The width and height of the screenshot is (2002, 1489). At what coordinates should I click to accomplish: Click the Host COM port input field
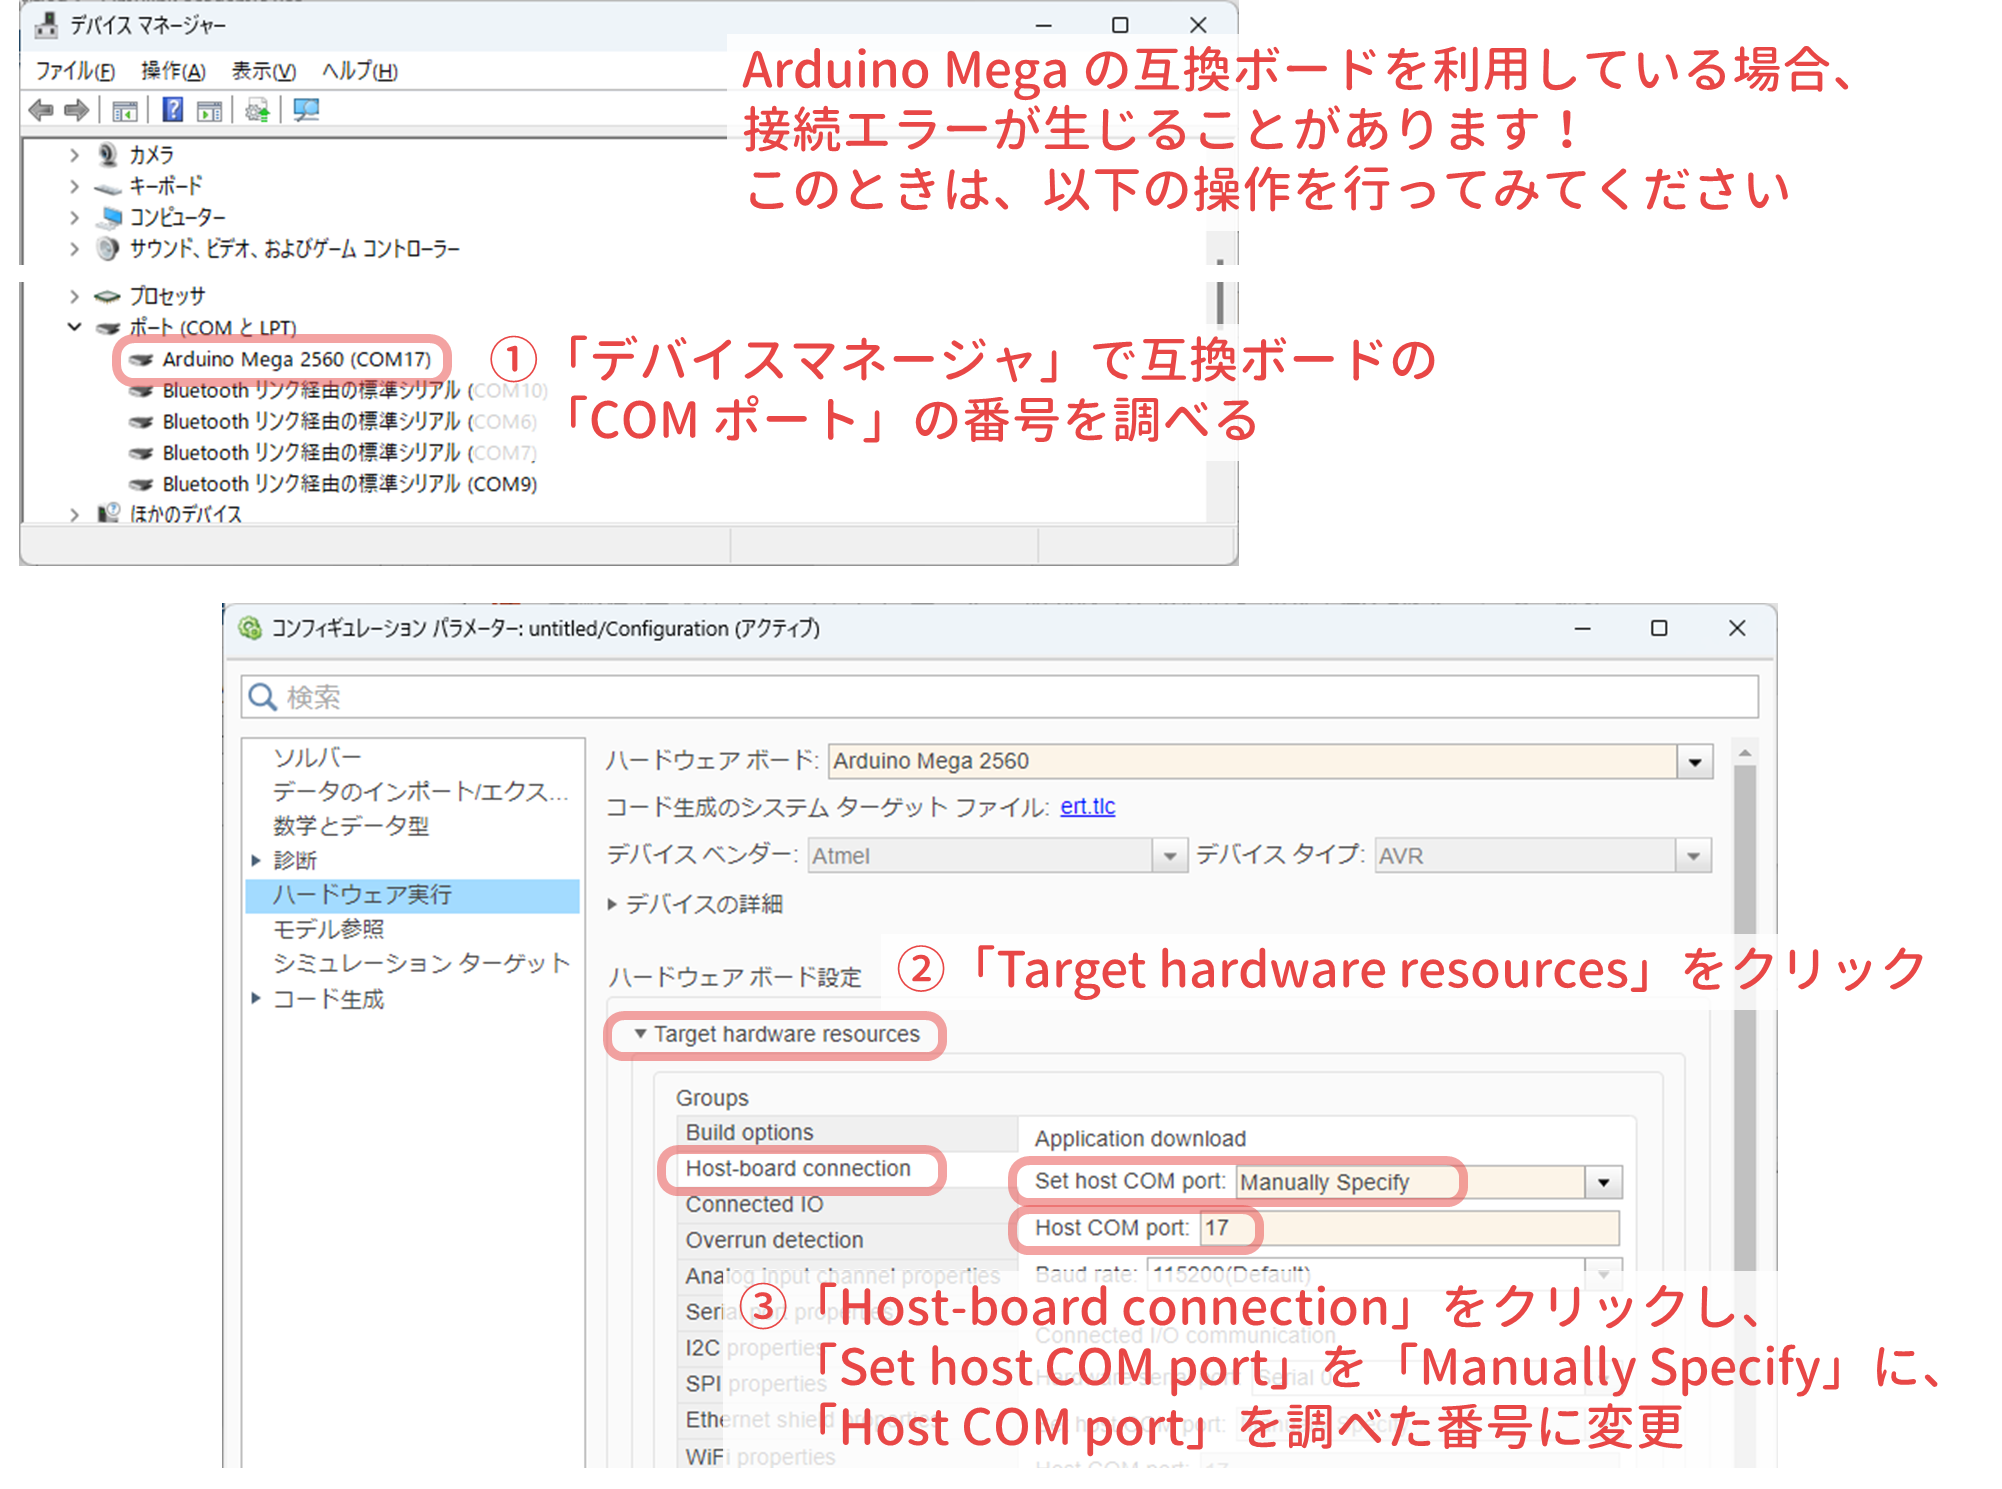(1408, 1228)
